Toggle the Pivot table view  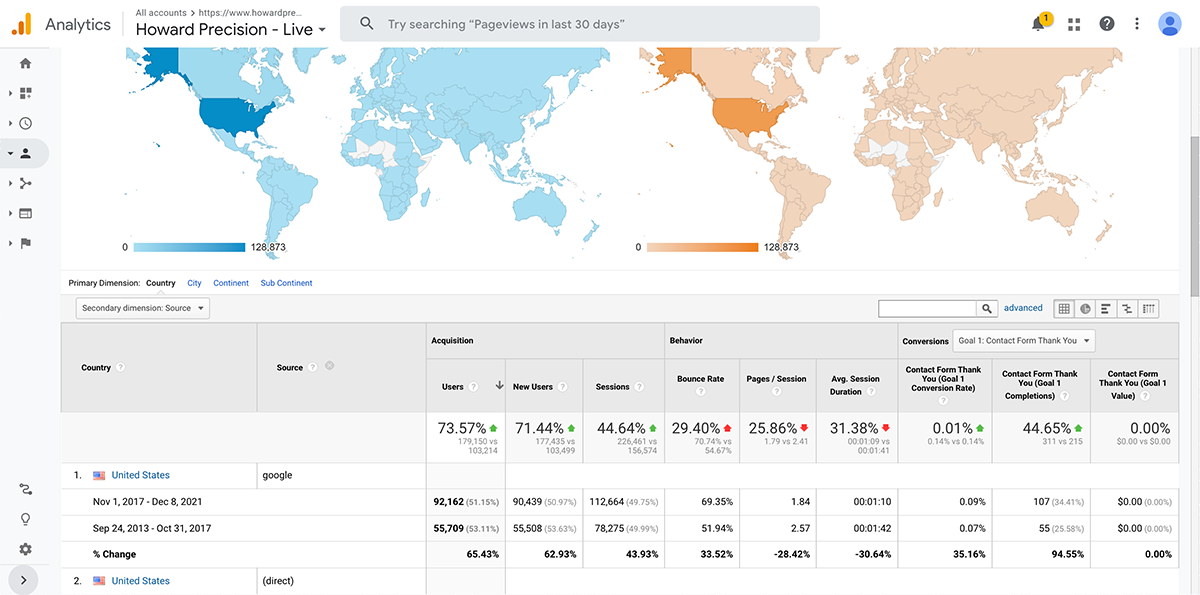[1149, 308]
